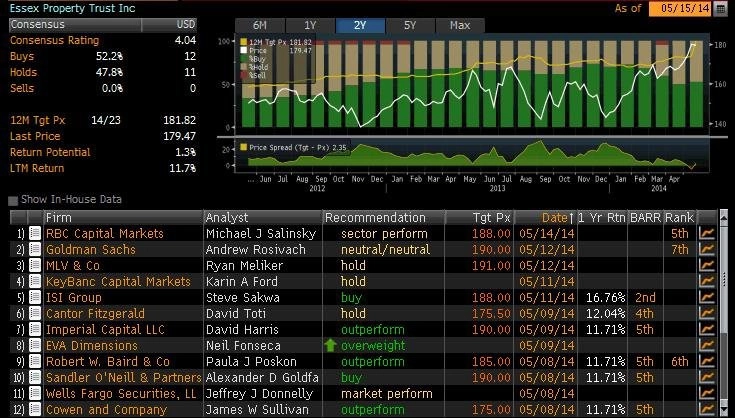Open RBC Capital Markets firm link

(x=105, y=233)
